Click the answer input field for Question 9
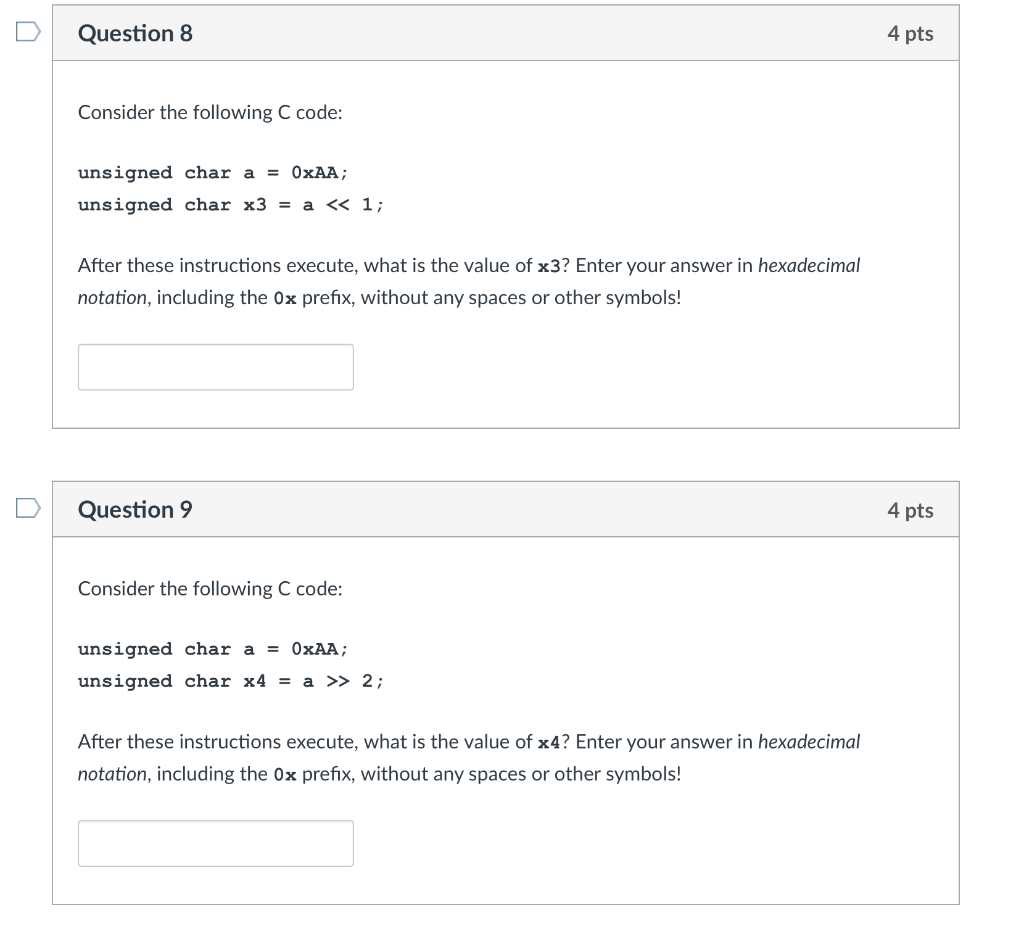Viewport: 1024px width, 944px height. 215,843
